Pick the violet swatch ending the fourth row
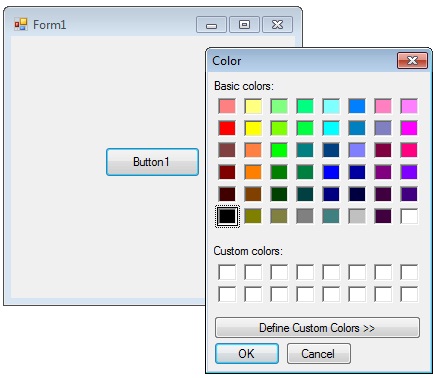This screenshot has height=378, width=435. (x=409, y=172)
